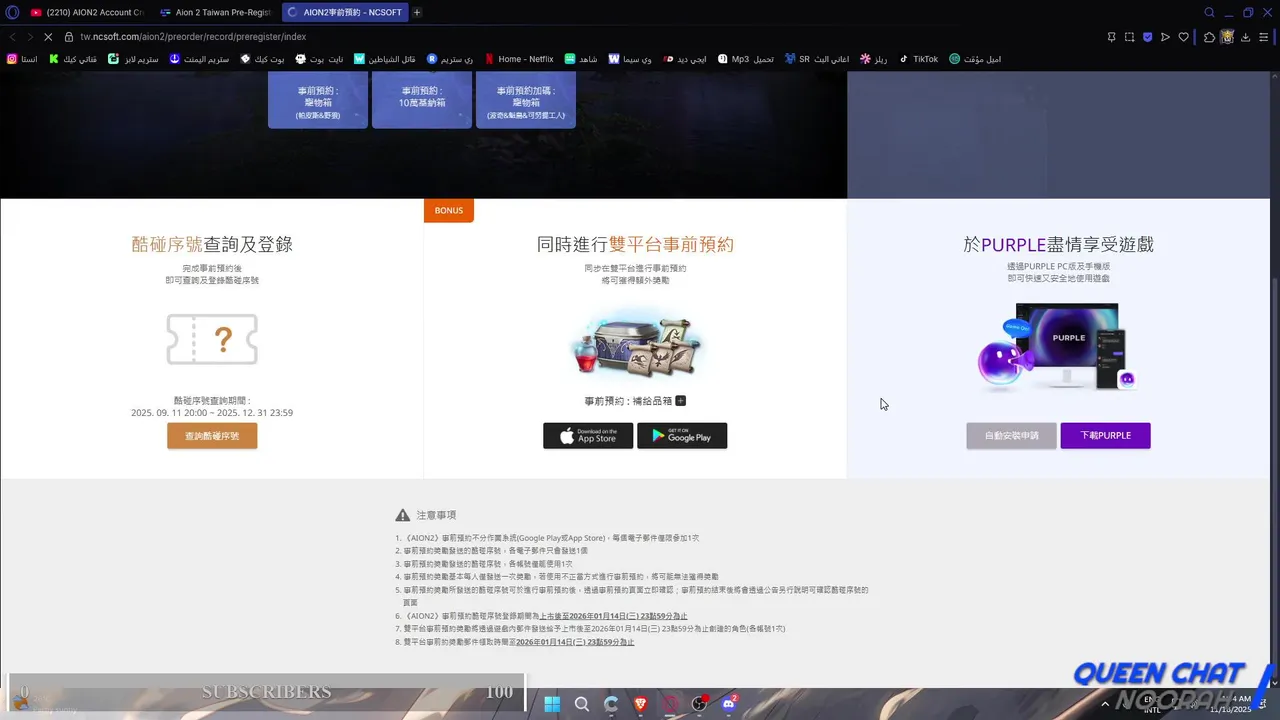
Task: Click the 注意事項 warning triangle icon
Action: click(x=402, y=515)
